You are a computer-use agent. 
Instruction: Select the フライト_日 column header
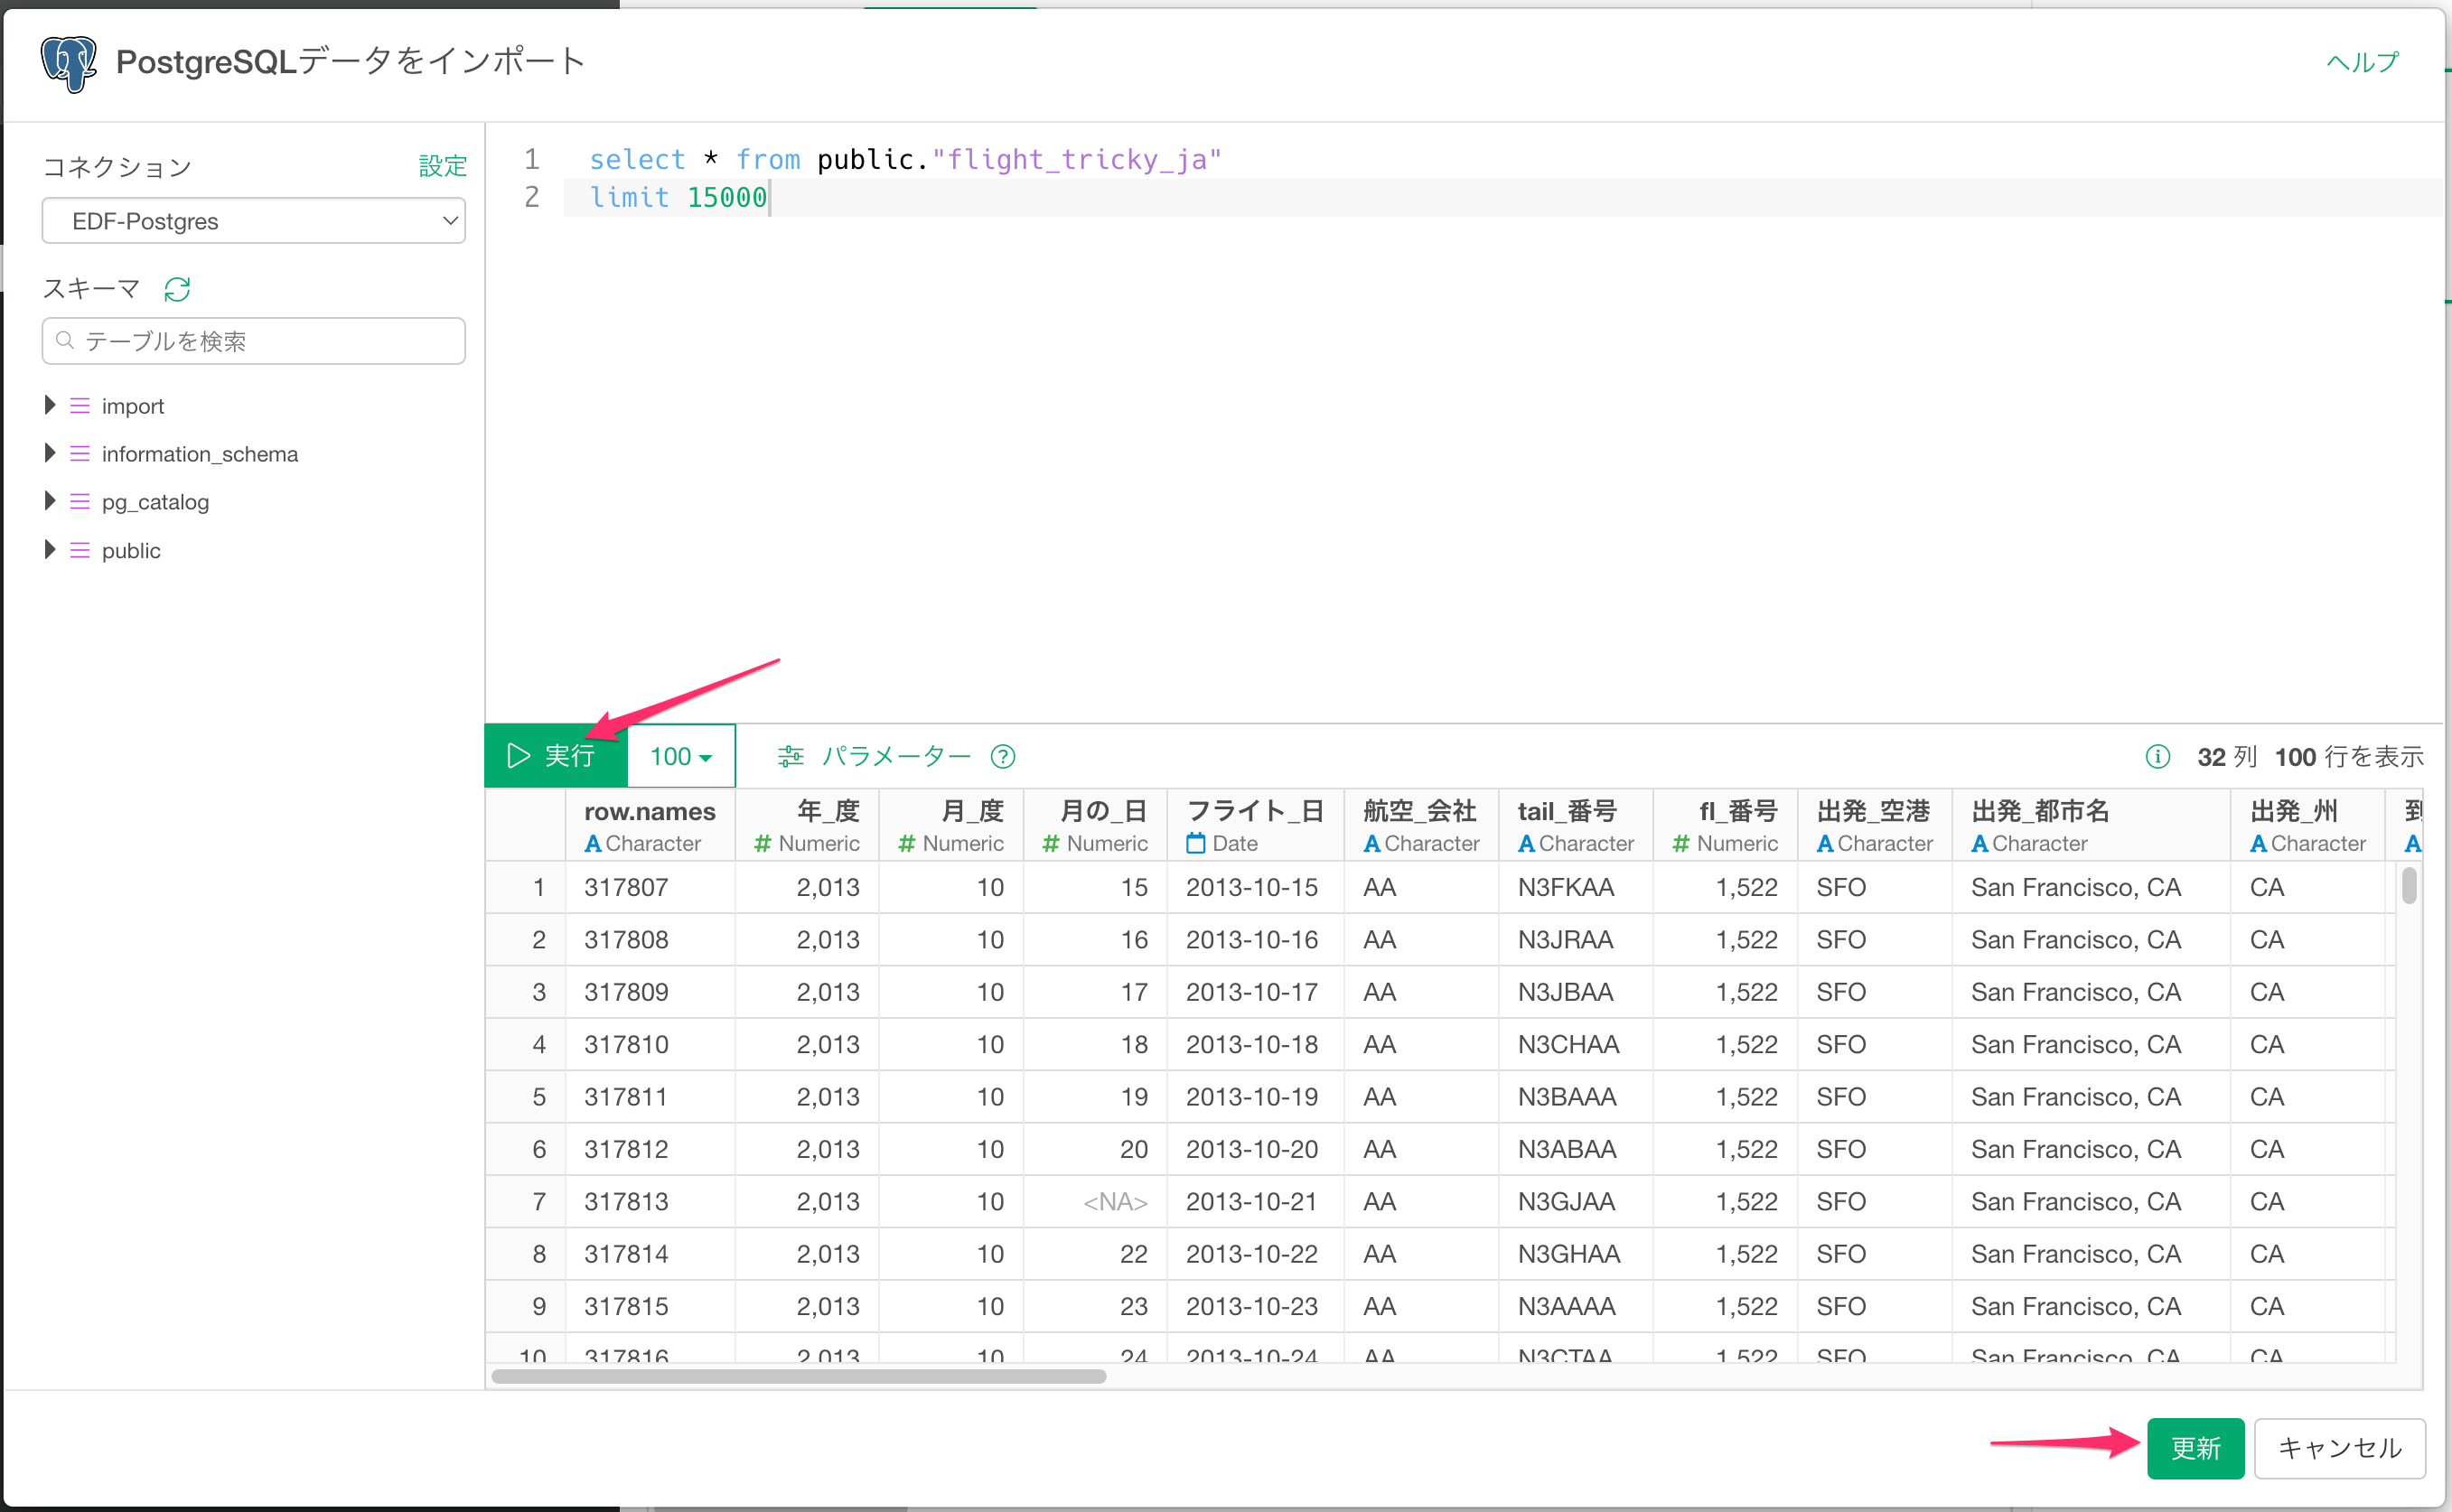(x=1256, y=825)
